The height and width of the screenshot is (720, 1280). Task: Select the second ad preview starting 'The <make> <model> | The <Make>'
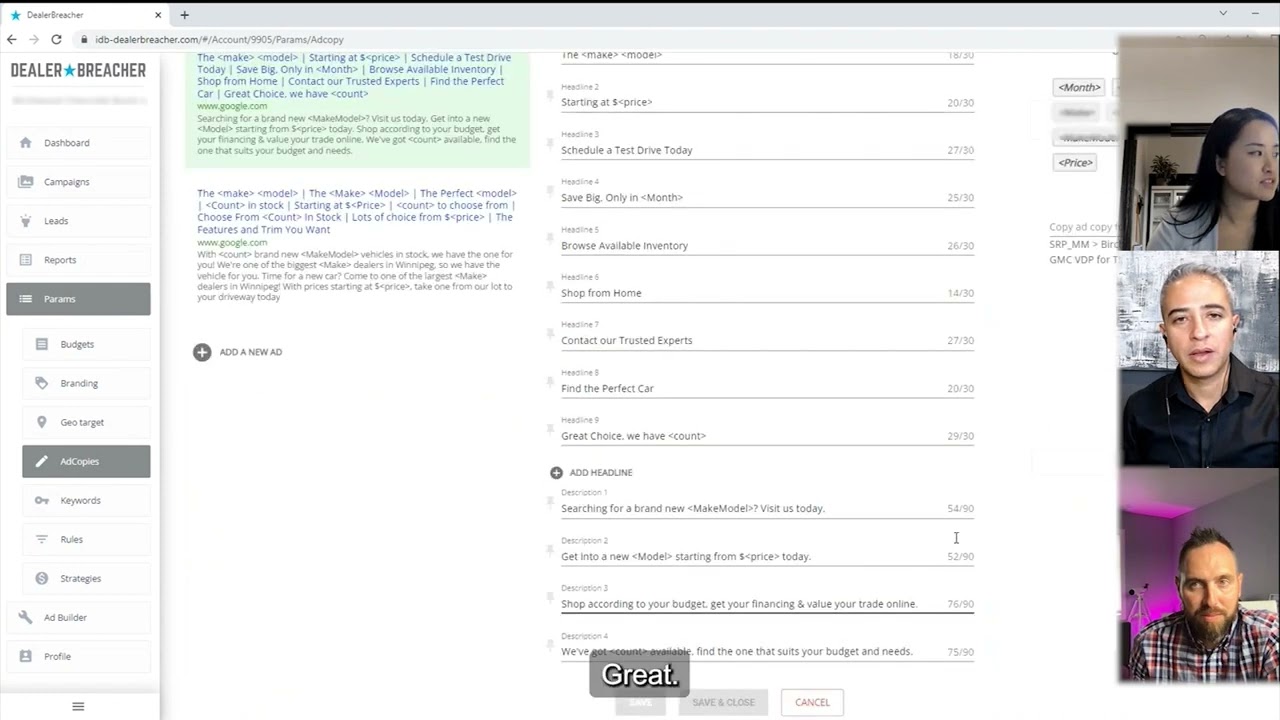(357, 246)
